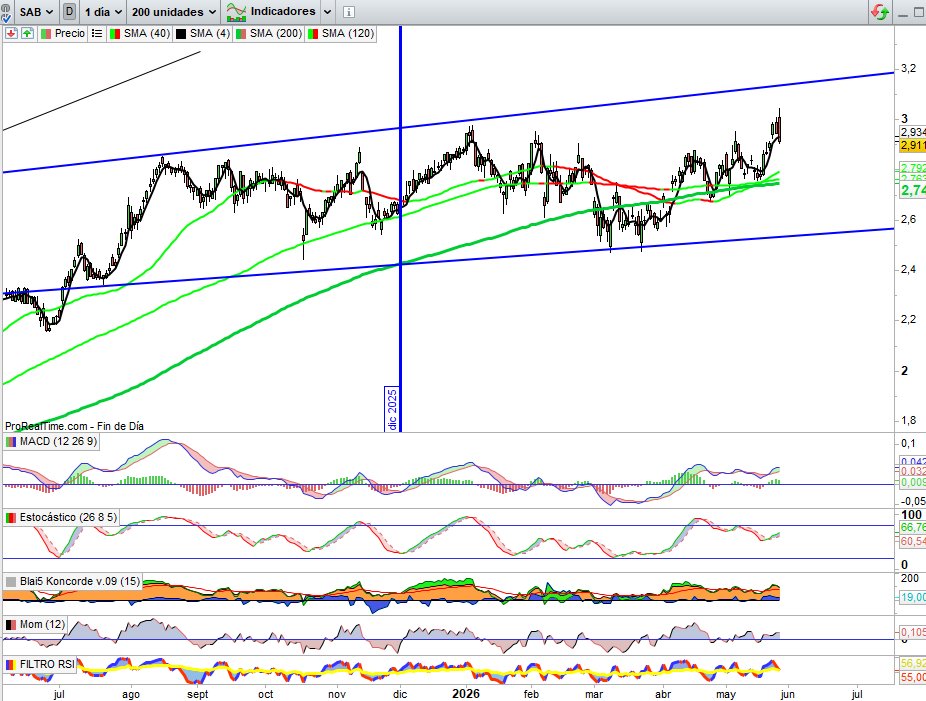This screenshot has height=701, width=926.
Task: Open the Blai5 Koncorde v.09 label
Action: 80,581
